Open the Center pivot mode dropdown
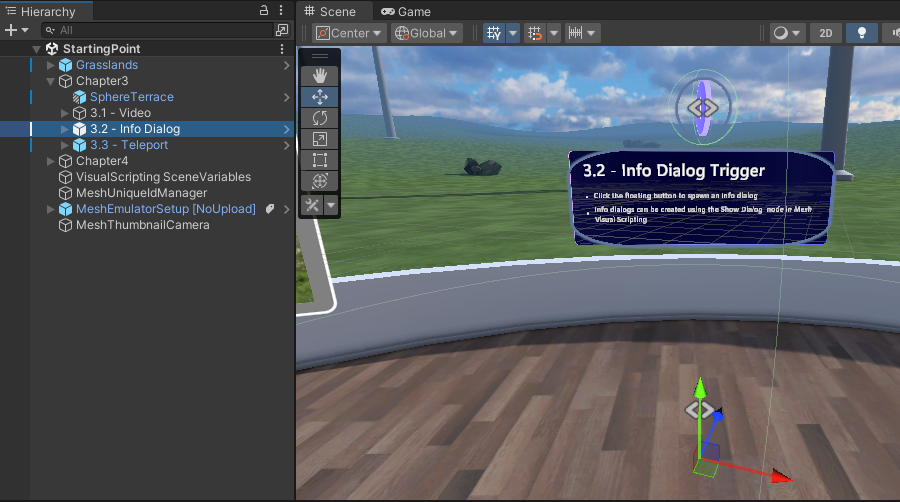Viewport: 900px width, 502px height. [349, 33]
